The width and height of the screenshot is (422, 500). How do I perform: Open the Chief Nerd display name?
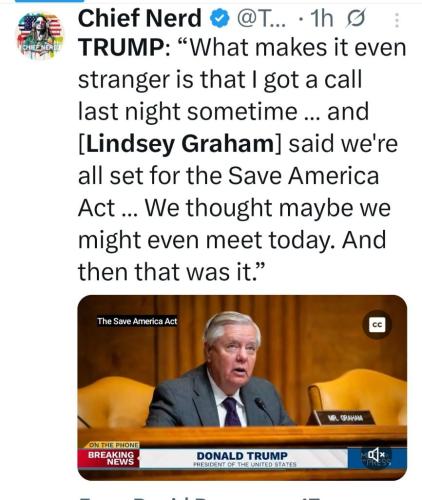pyautogui.click(x=140, y=18)
